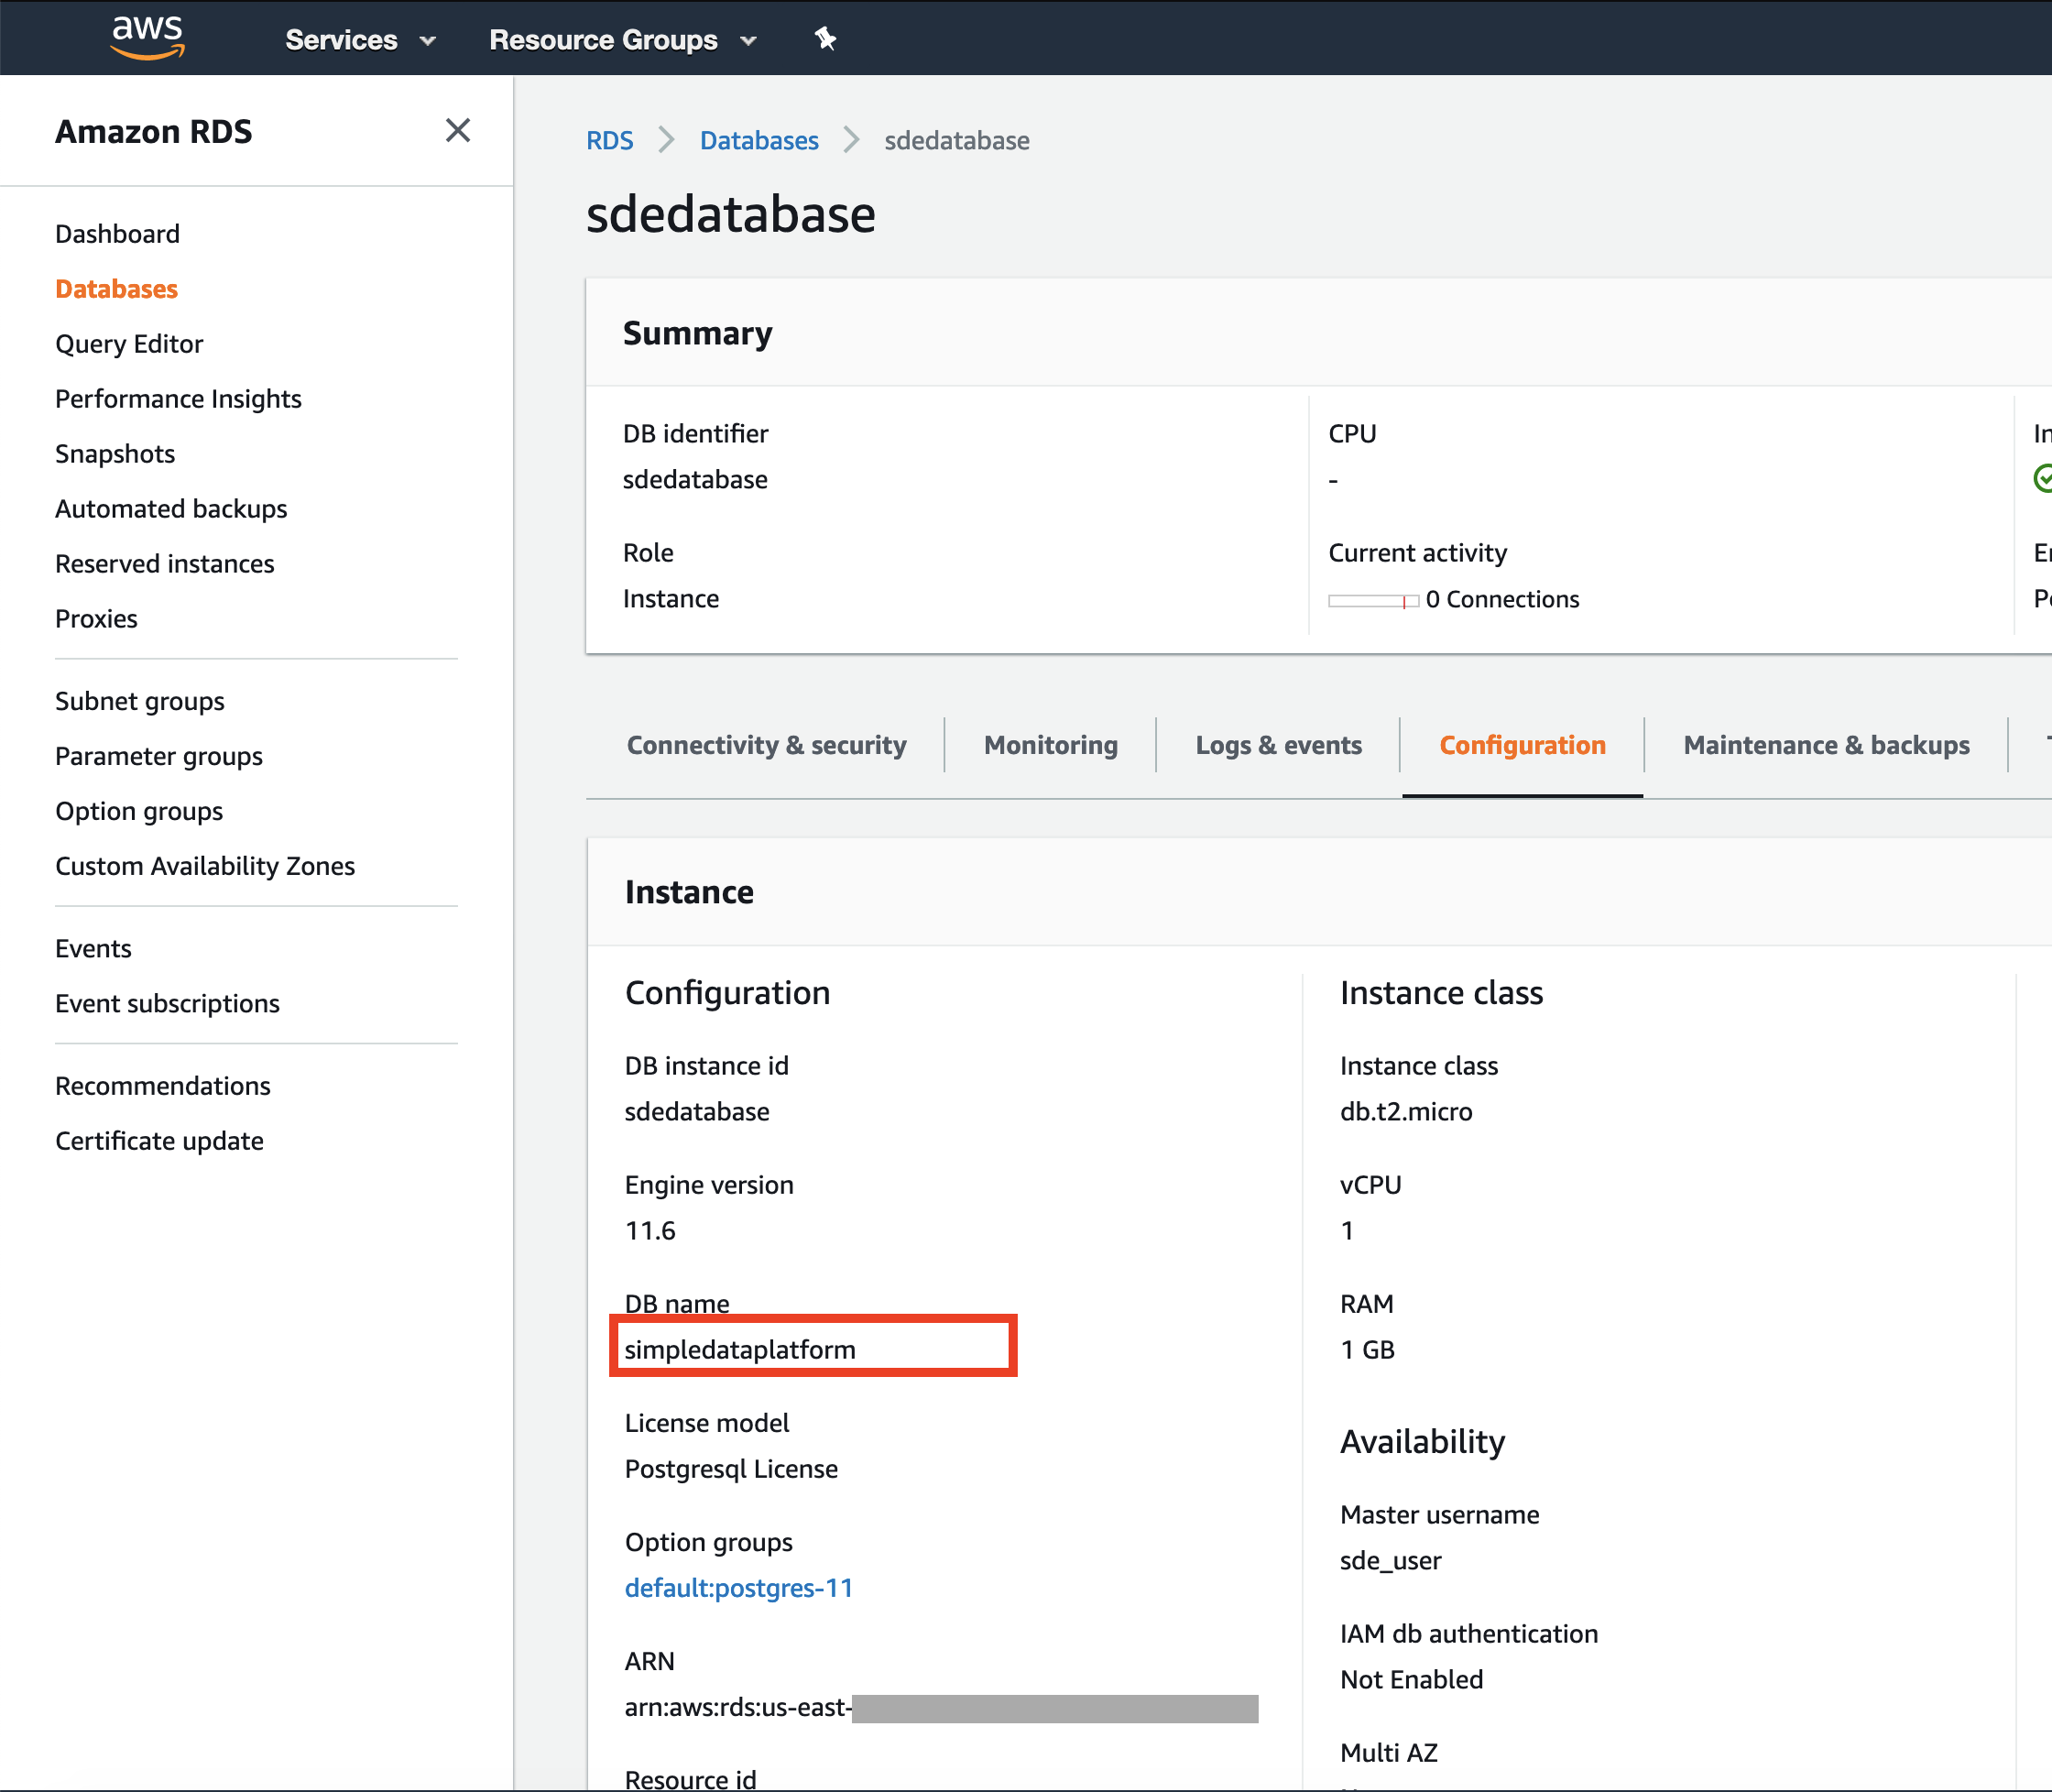Click the engine version value 11.6

pyautogui.click(x=650, y=1231)
